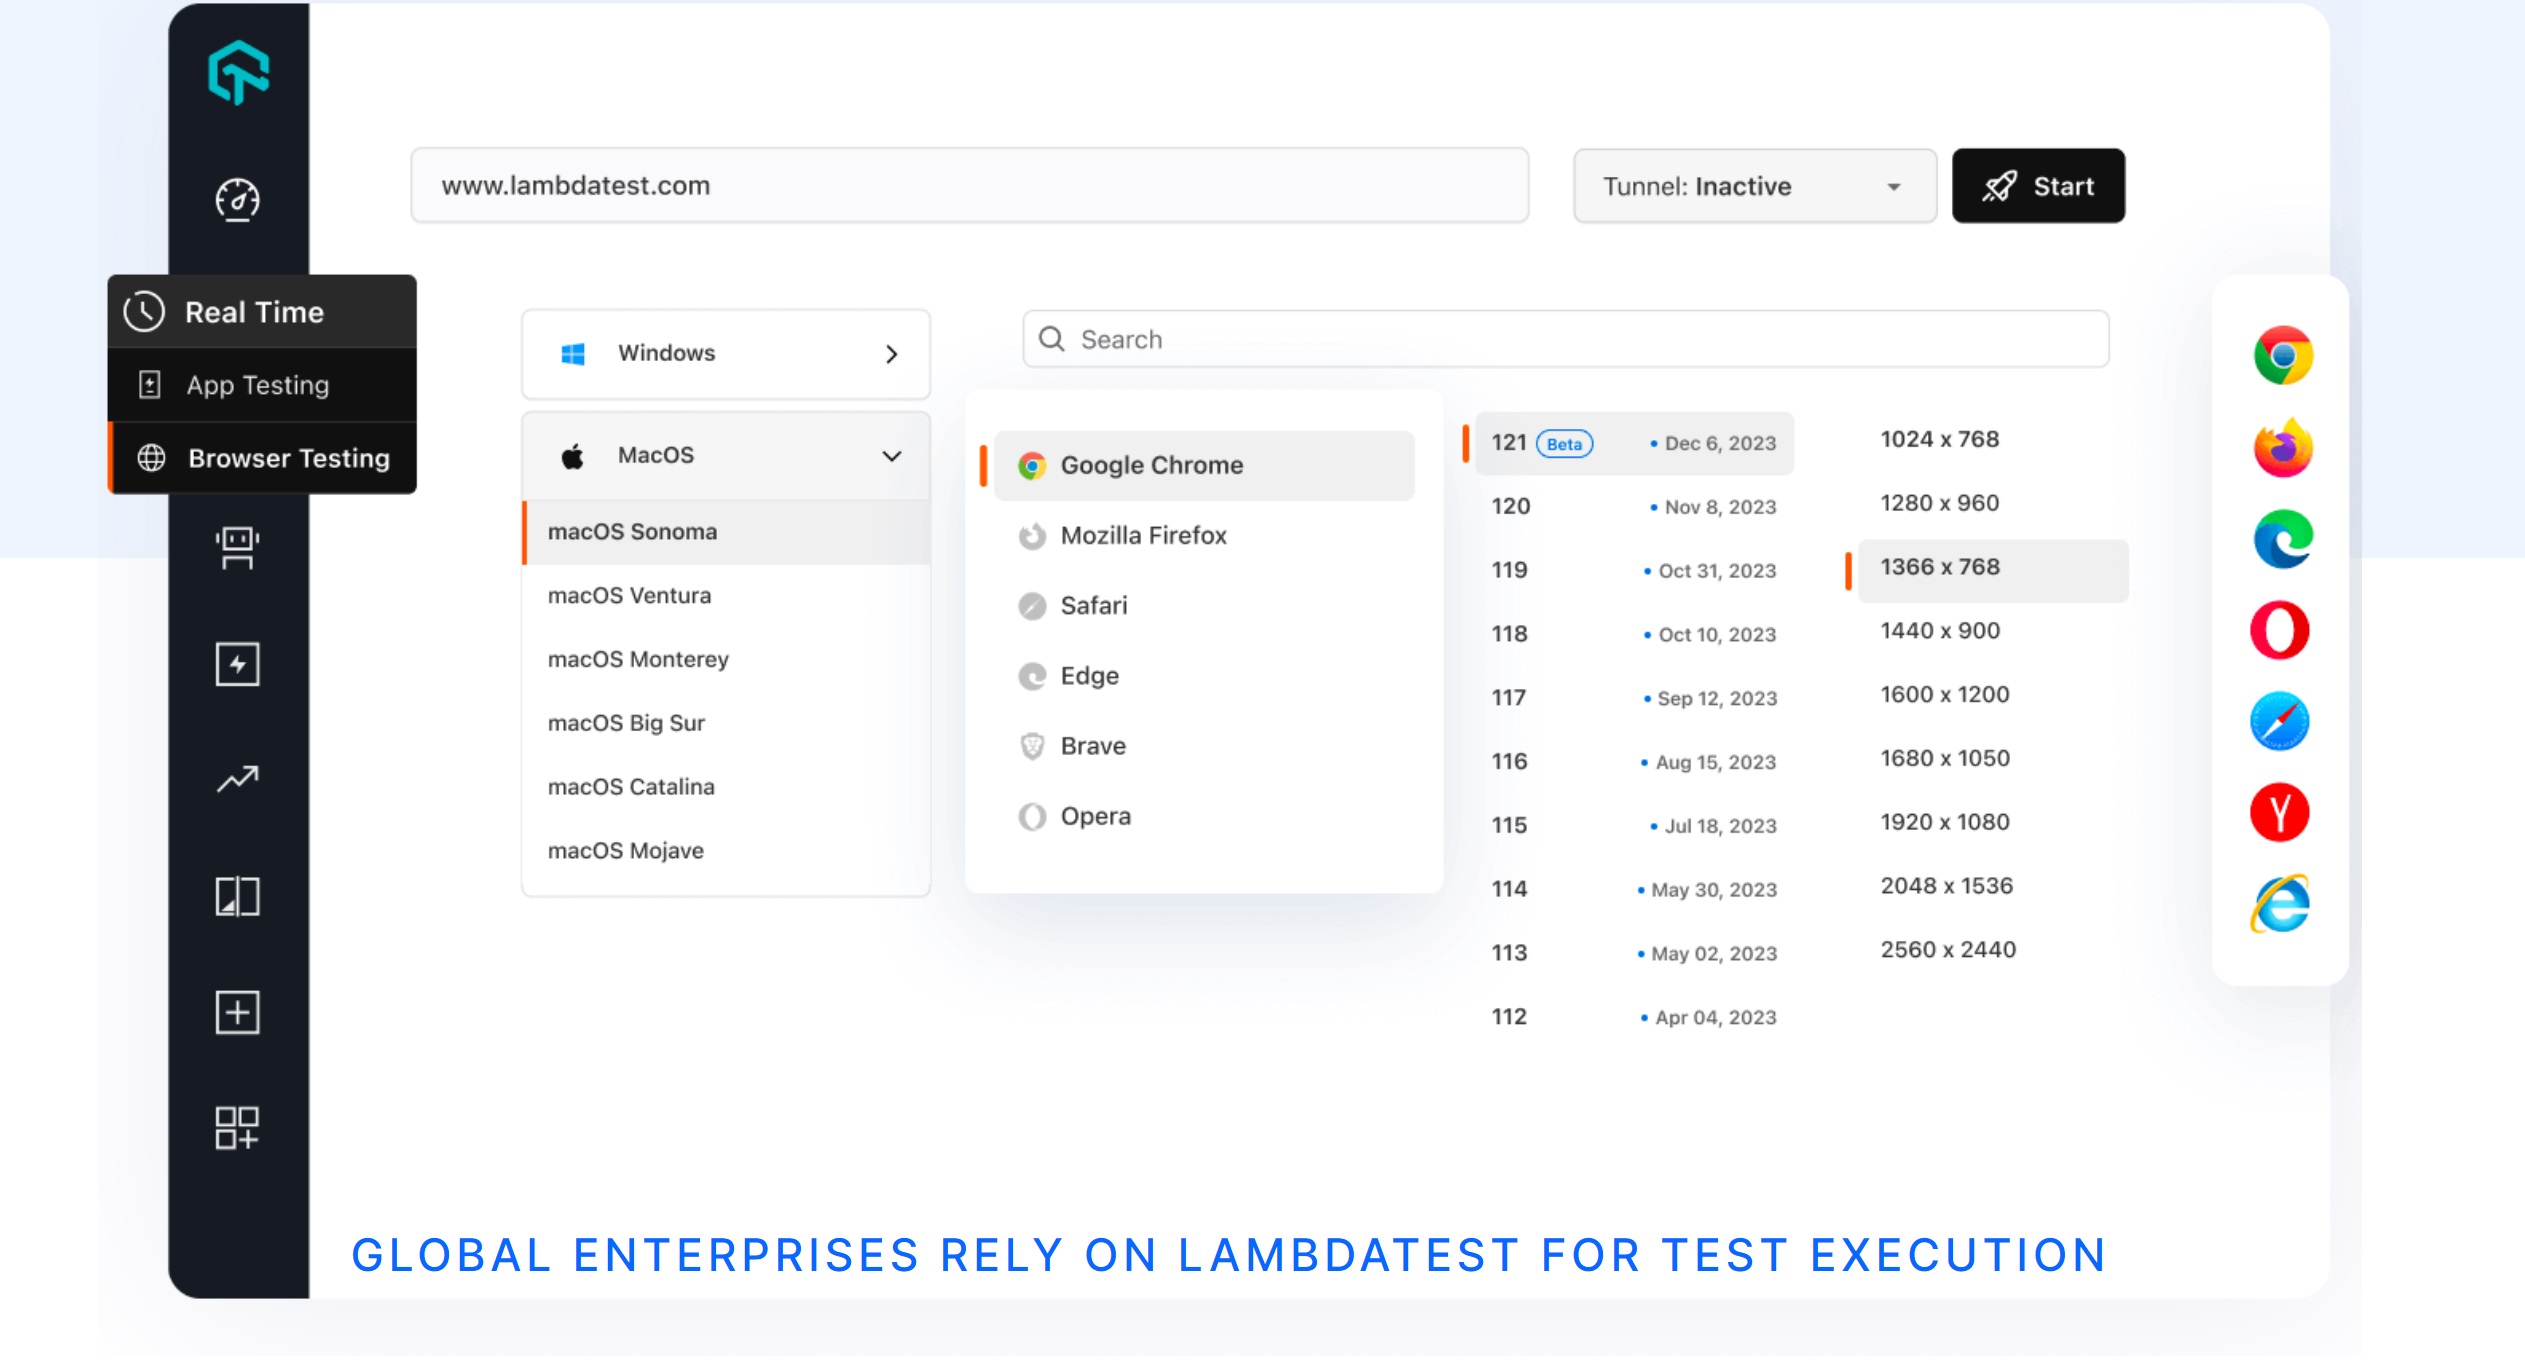Select Yandex icon in right browser panel
Viewport: 2525px width, 1364px height.
point(2280,812)
